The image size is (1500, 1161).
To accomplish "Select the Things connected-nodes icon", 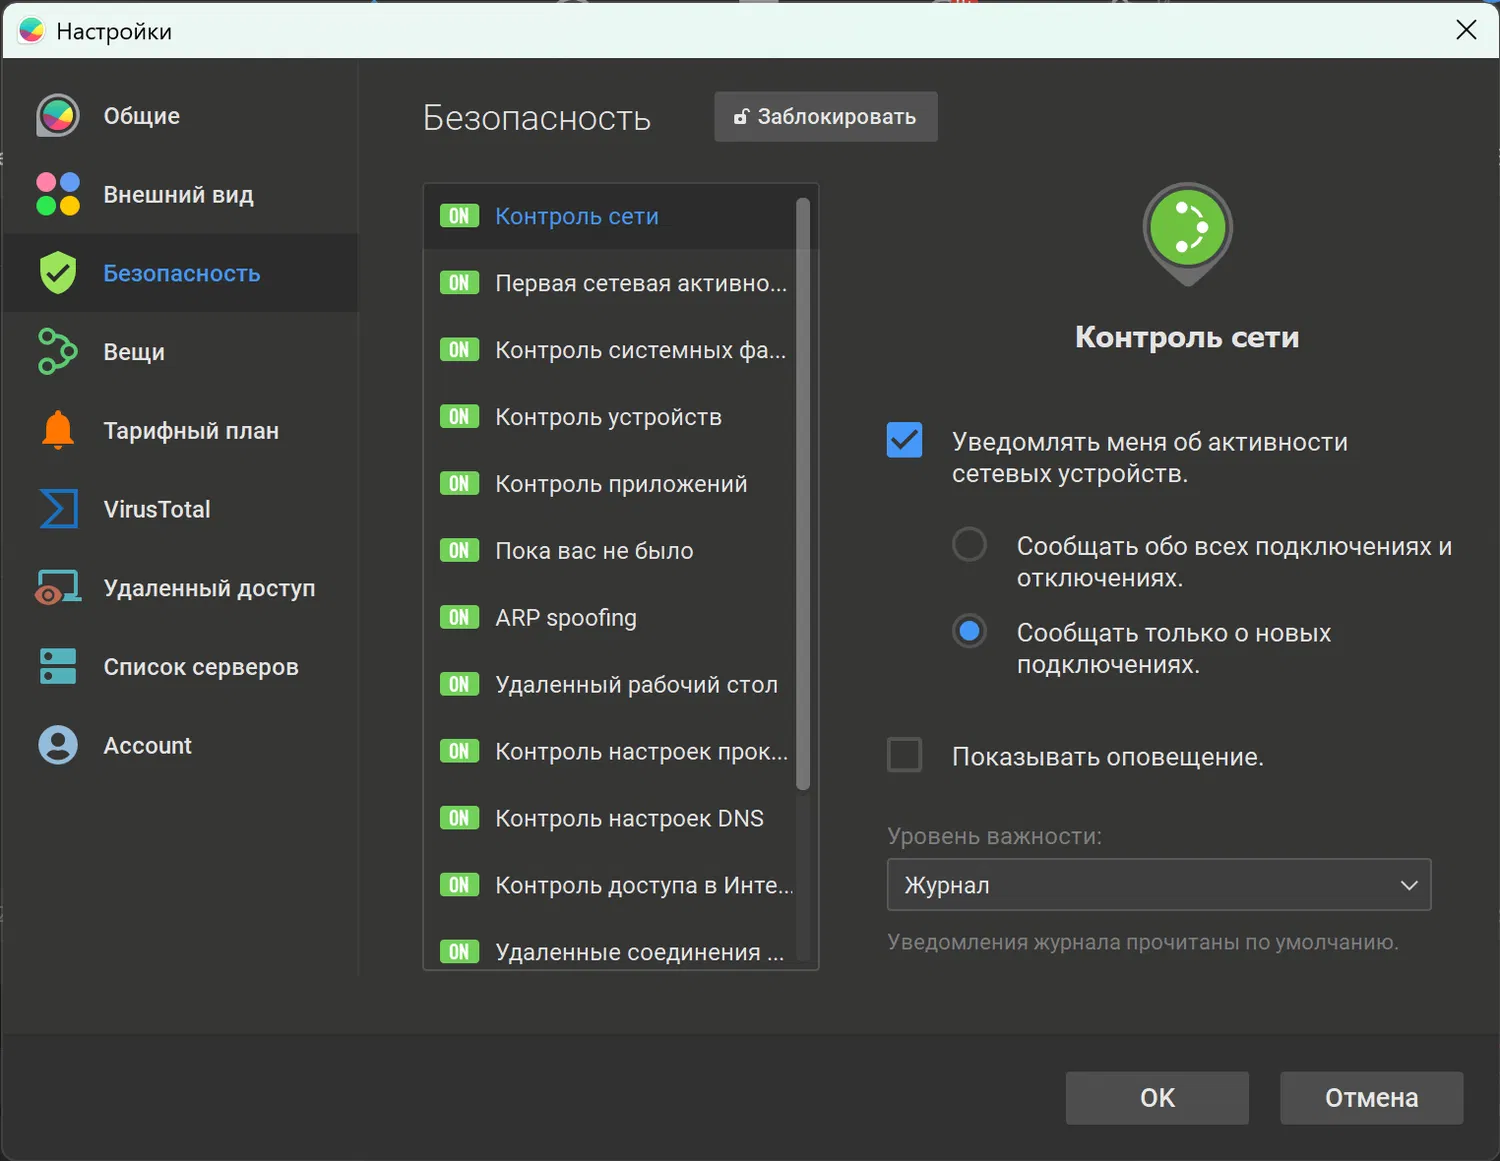I will click(x=58, y=352).
